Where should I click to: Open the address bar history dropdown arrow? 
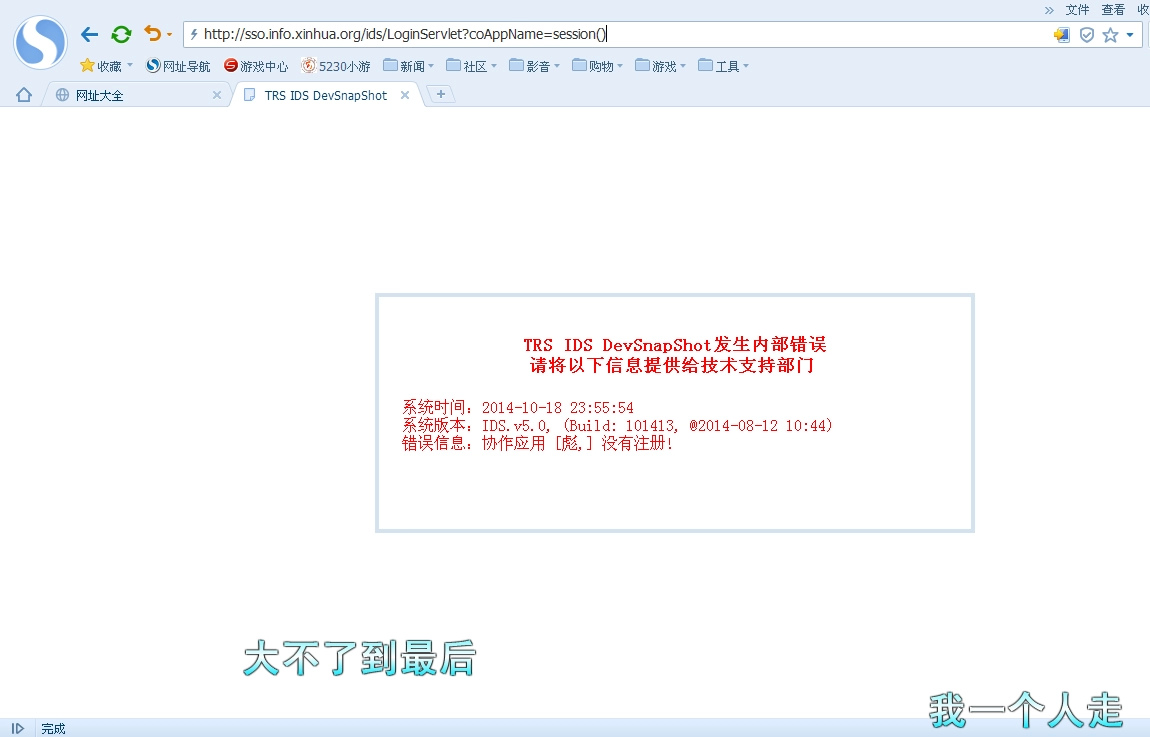1130,34
